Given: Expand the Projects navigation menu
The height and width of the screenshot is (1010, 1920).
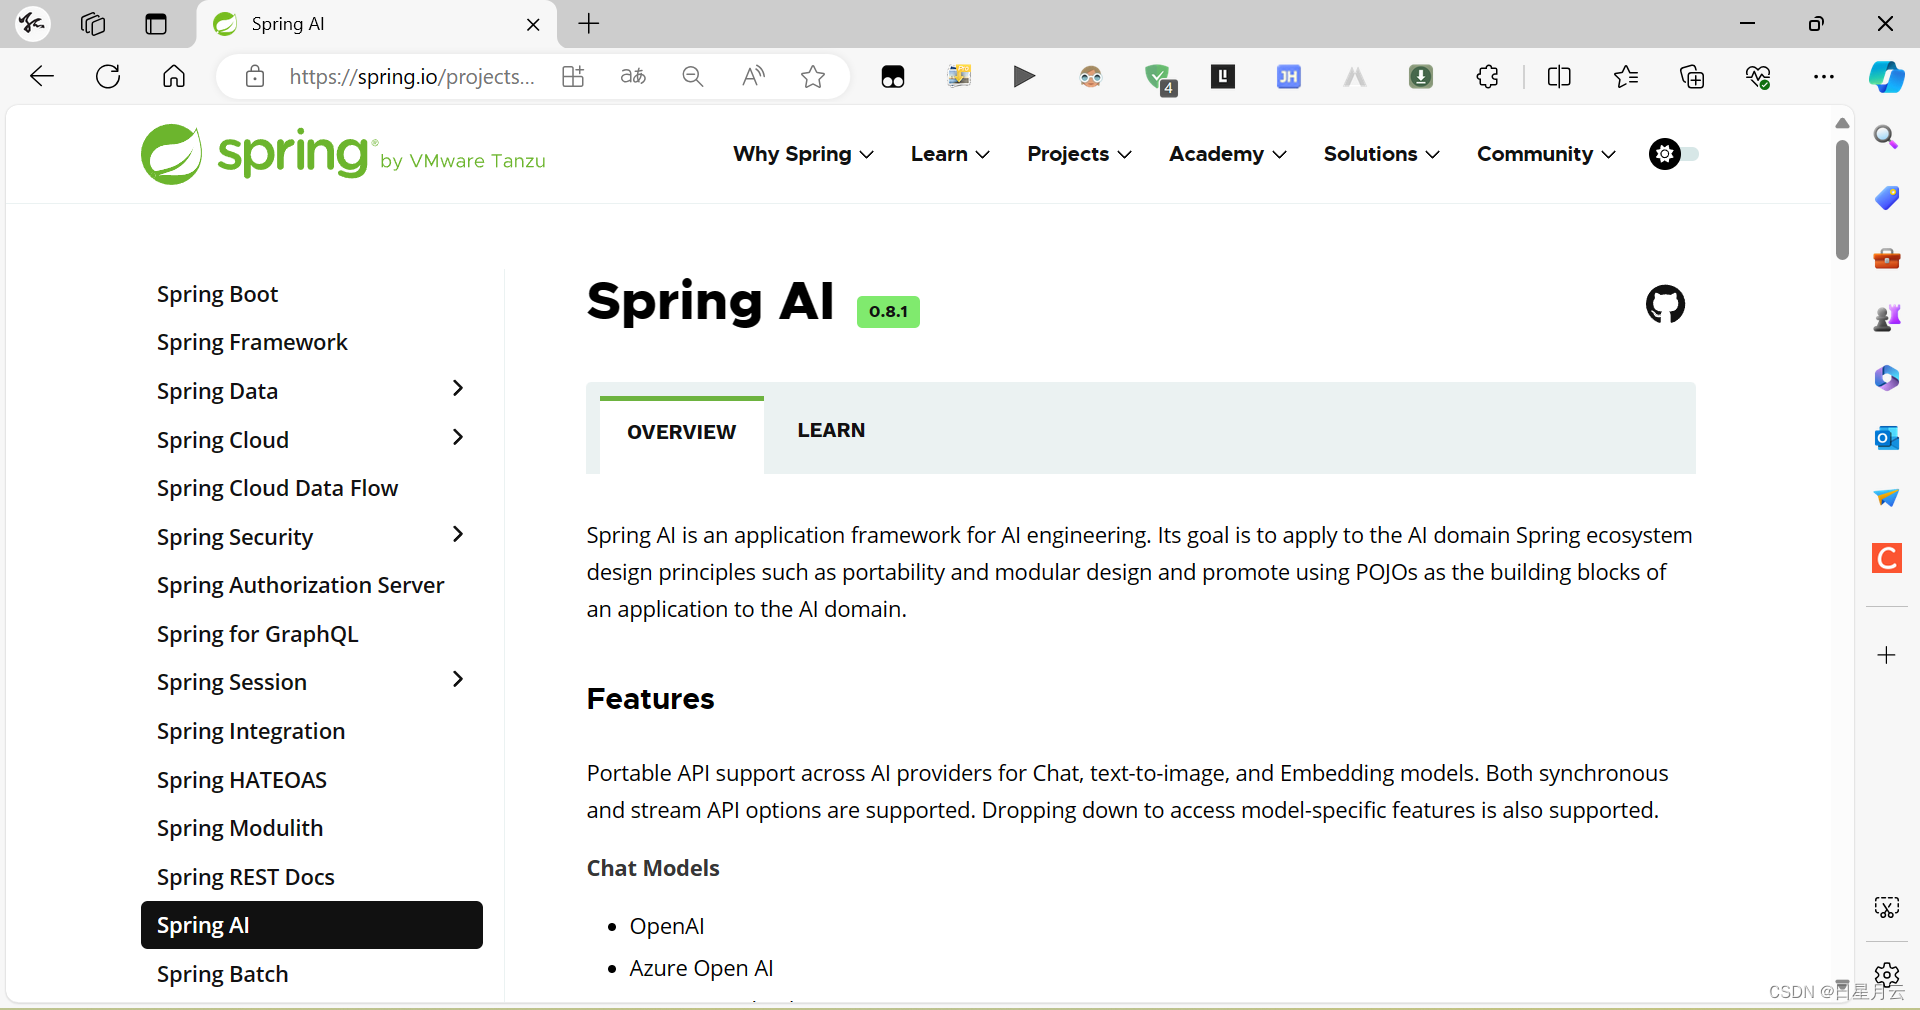Looking at the screenshot, I should click(x=1079, y=154).
